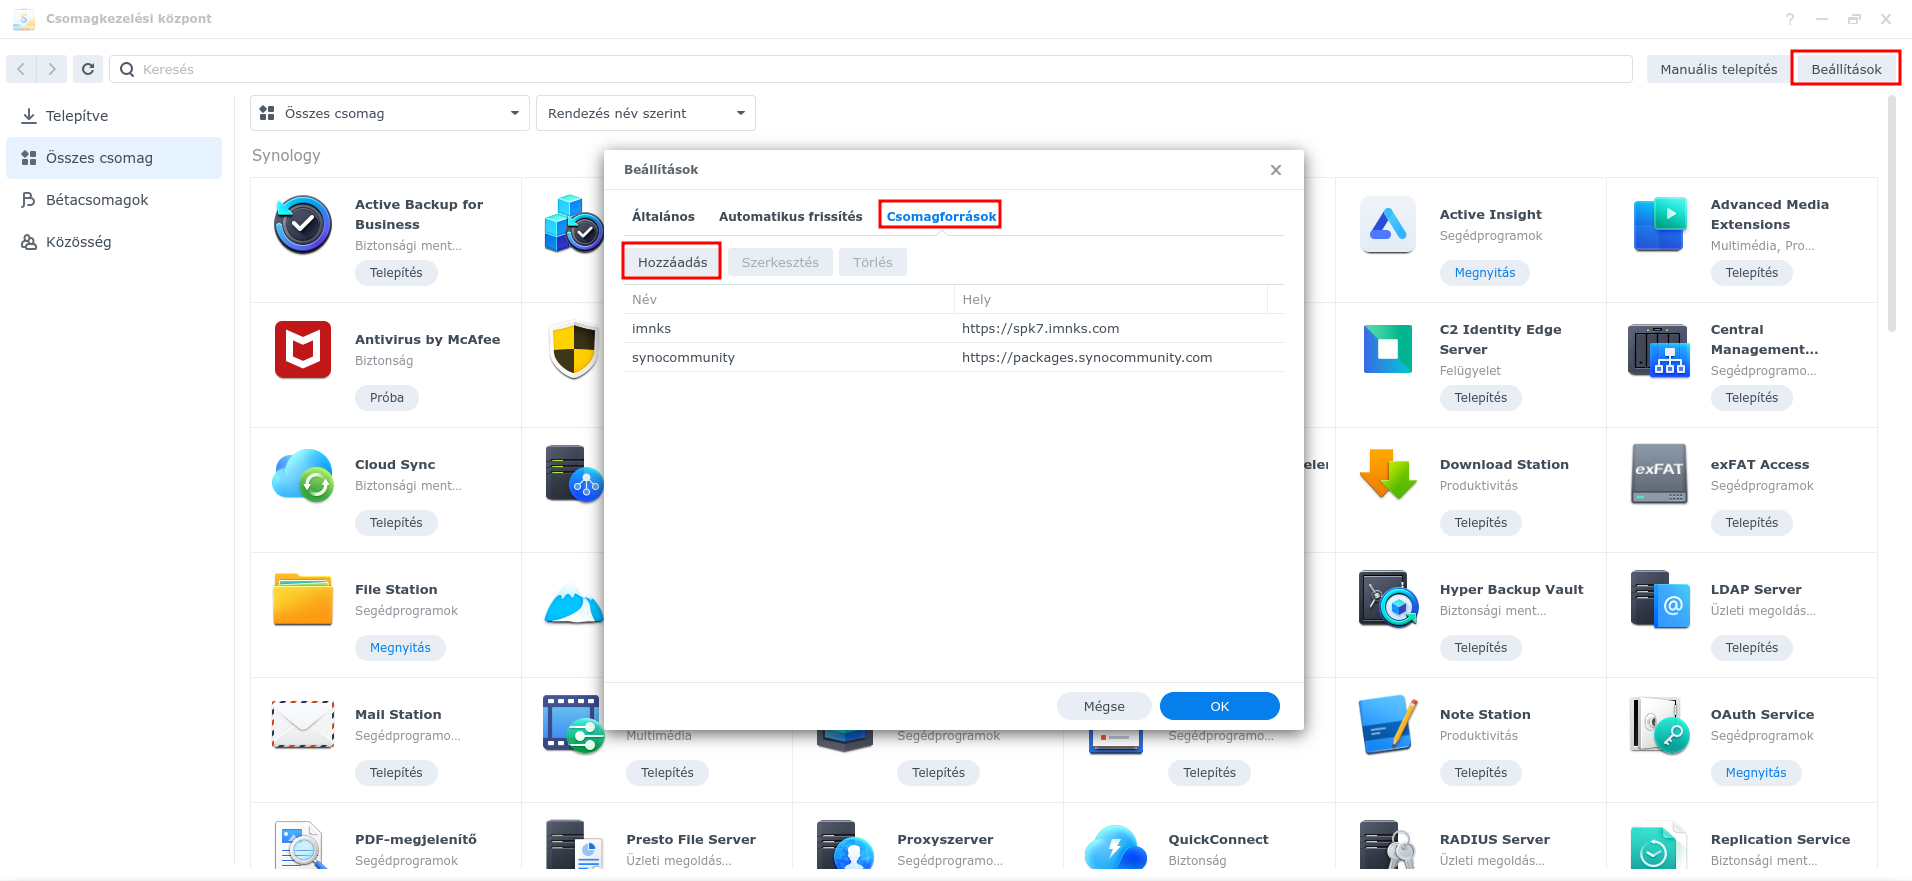Click the Central Management System icon
Screen dimensions: 1912x881
(x=1659, y=350)
